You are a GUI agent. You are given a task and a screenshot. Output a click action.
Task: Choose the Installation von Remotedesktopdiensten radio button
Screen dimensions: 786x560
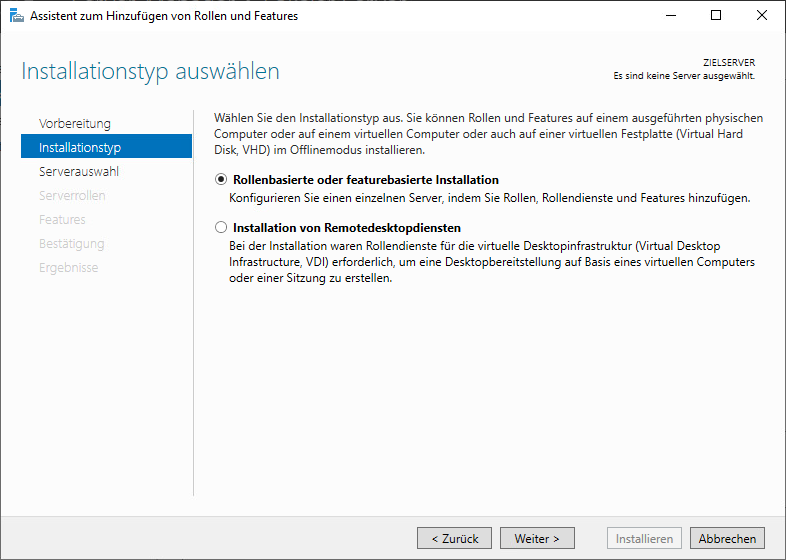(x=221, y=228)
